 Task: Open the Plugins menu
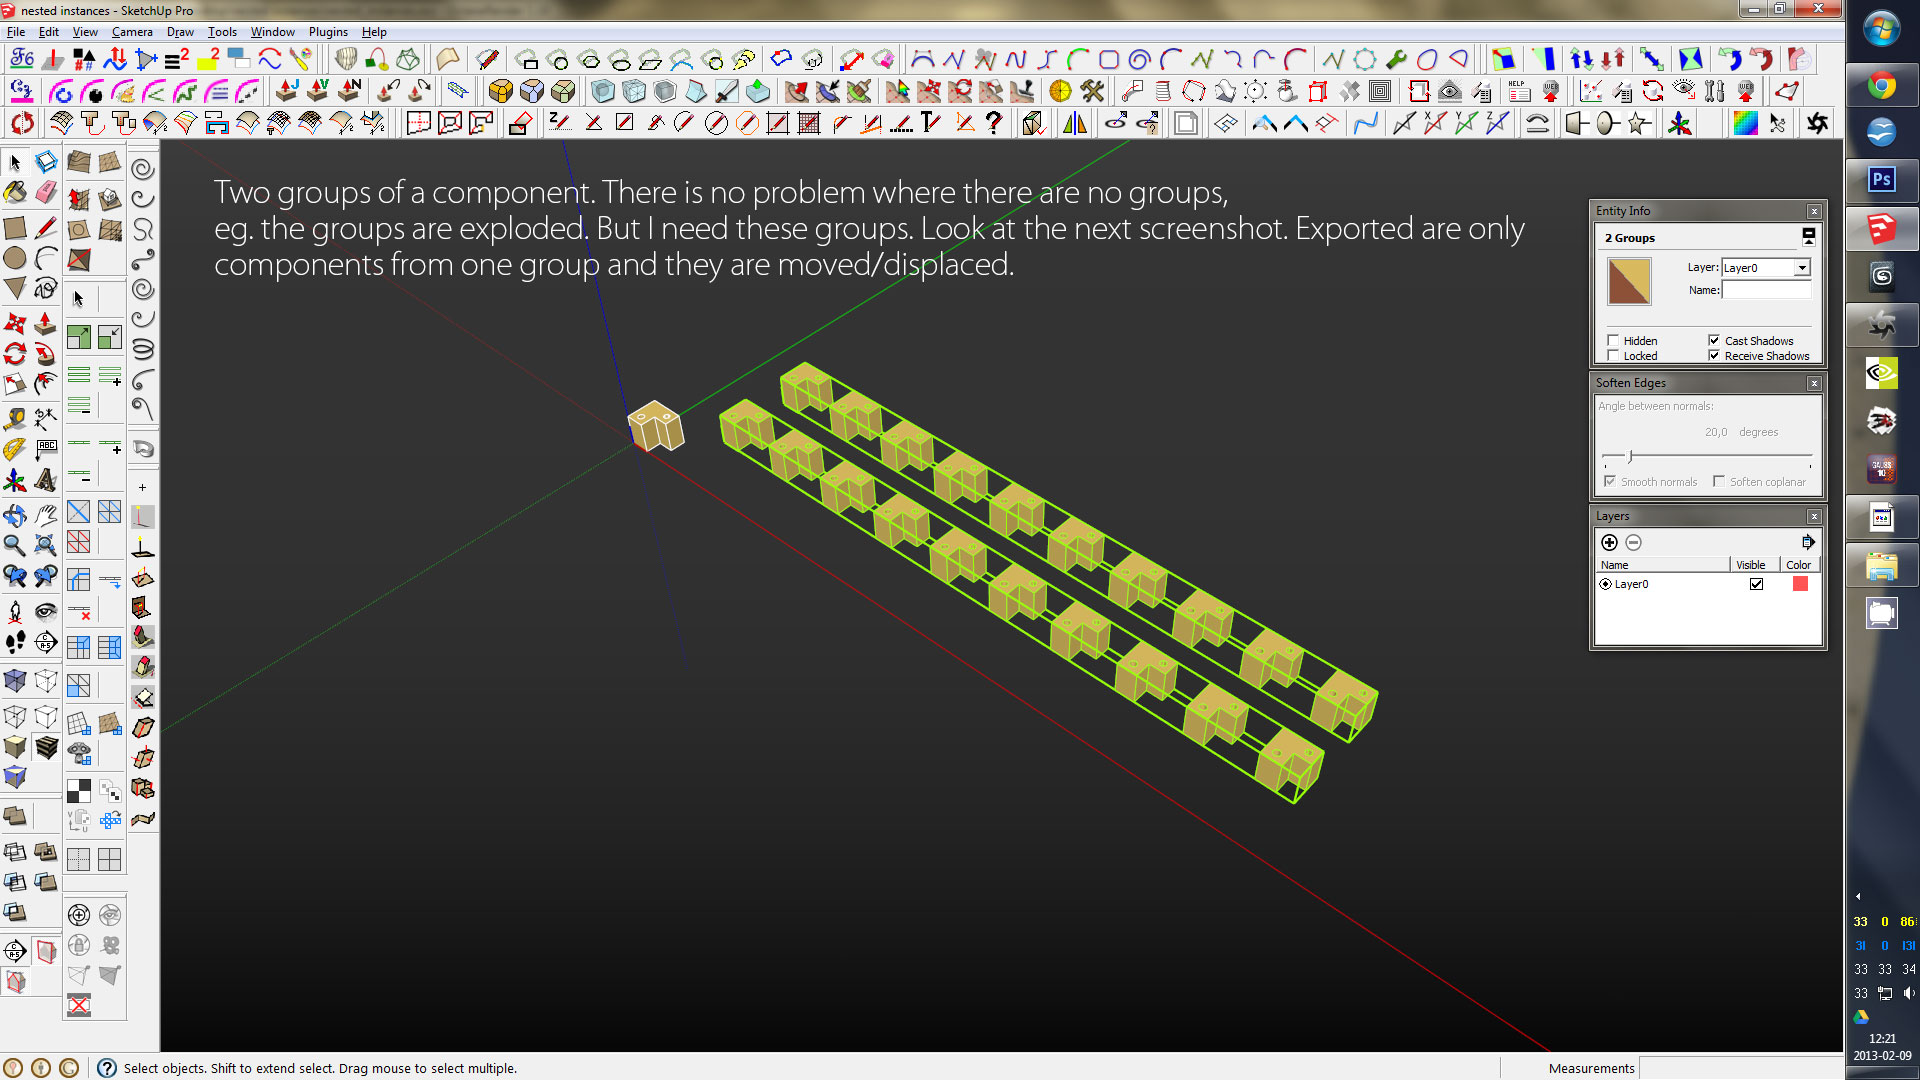click(328, 32)
